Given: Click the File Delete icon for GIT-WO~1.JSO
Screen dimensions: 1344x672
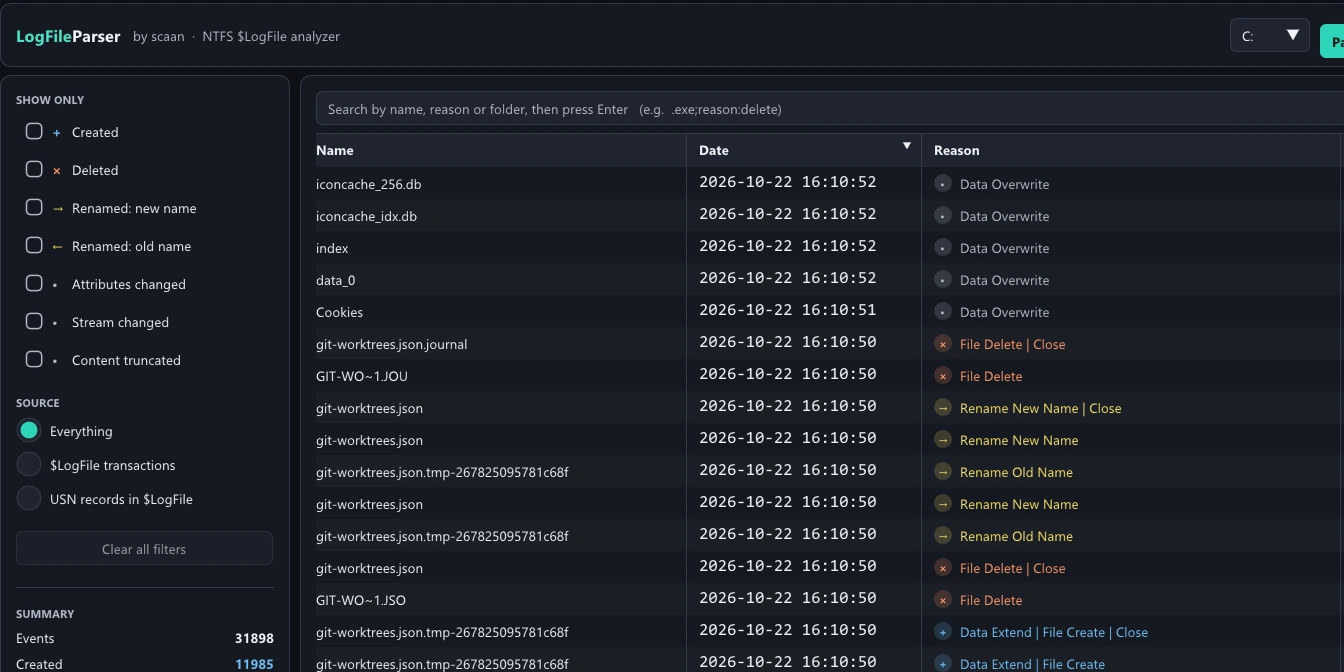Looking at the screenshot, I should tap(942, 600).
